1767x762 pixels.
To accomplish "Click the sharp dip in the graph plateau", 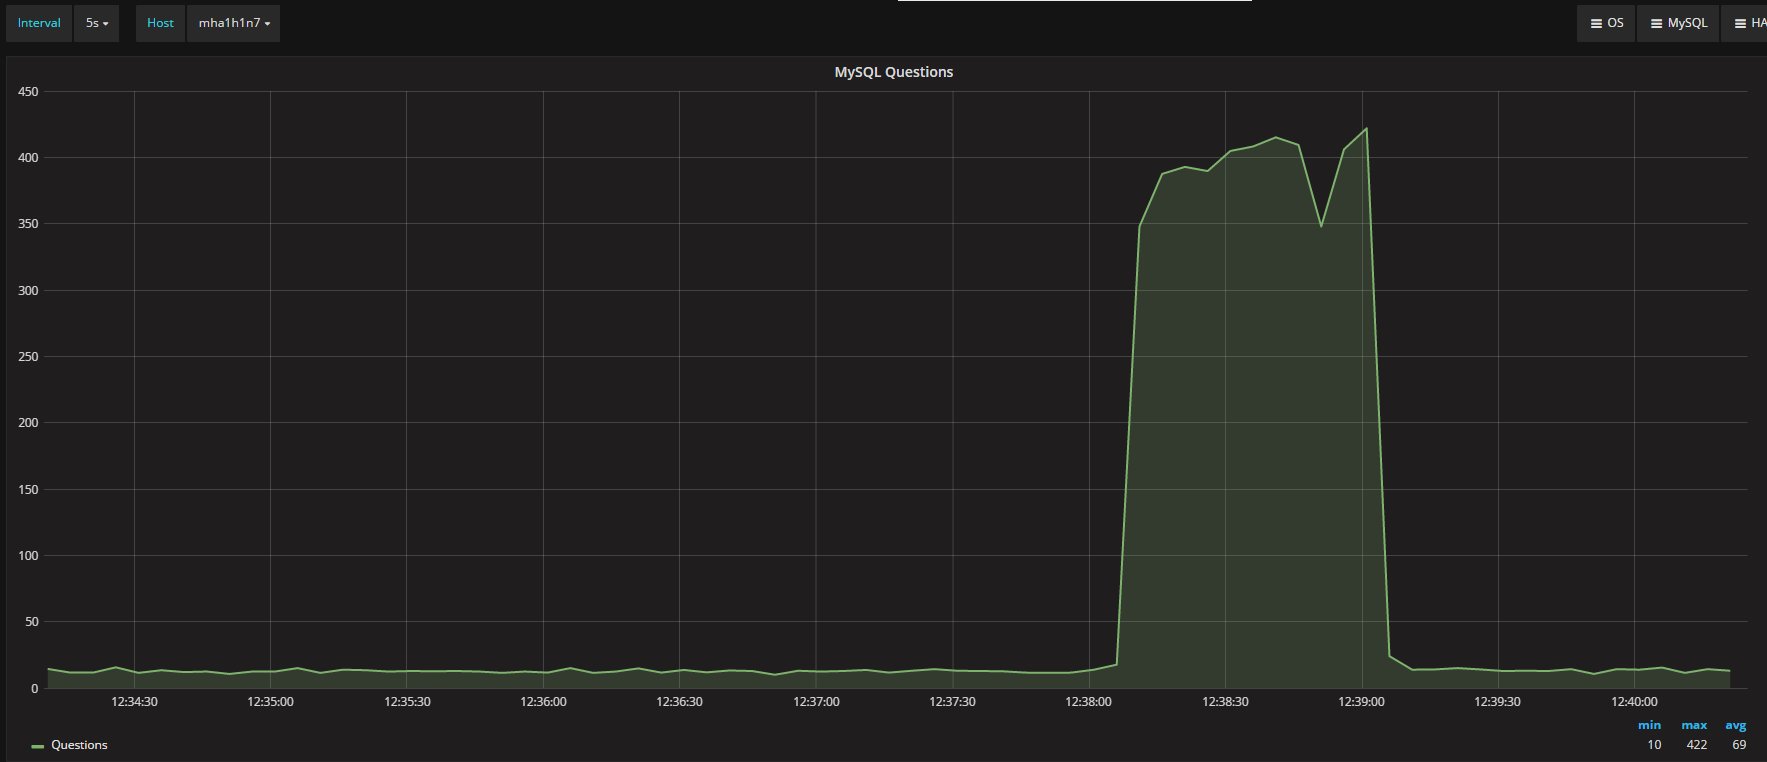I will [1321, 226].
